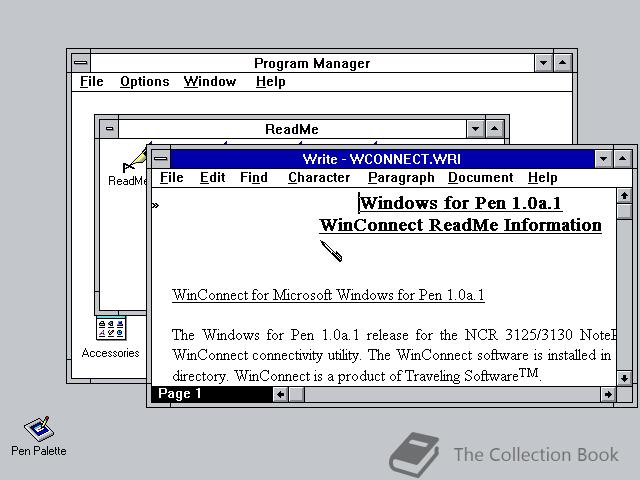Click Write horizontal scrollbar right arrow
The height and width of the screenshot is (480, 640).
point(608,394)
